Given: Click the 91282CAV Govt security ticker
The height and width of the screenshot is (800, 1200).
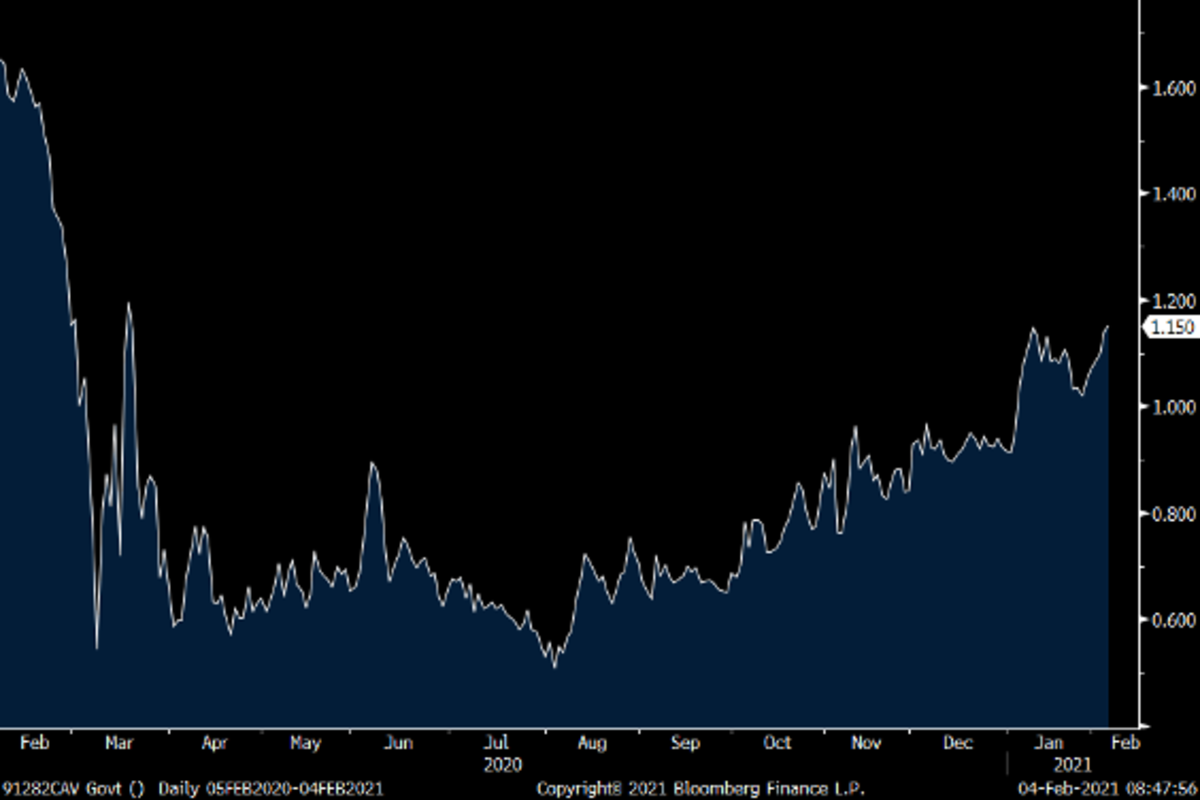Looking at the screenshot, I should coord(63,788).
